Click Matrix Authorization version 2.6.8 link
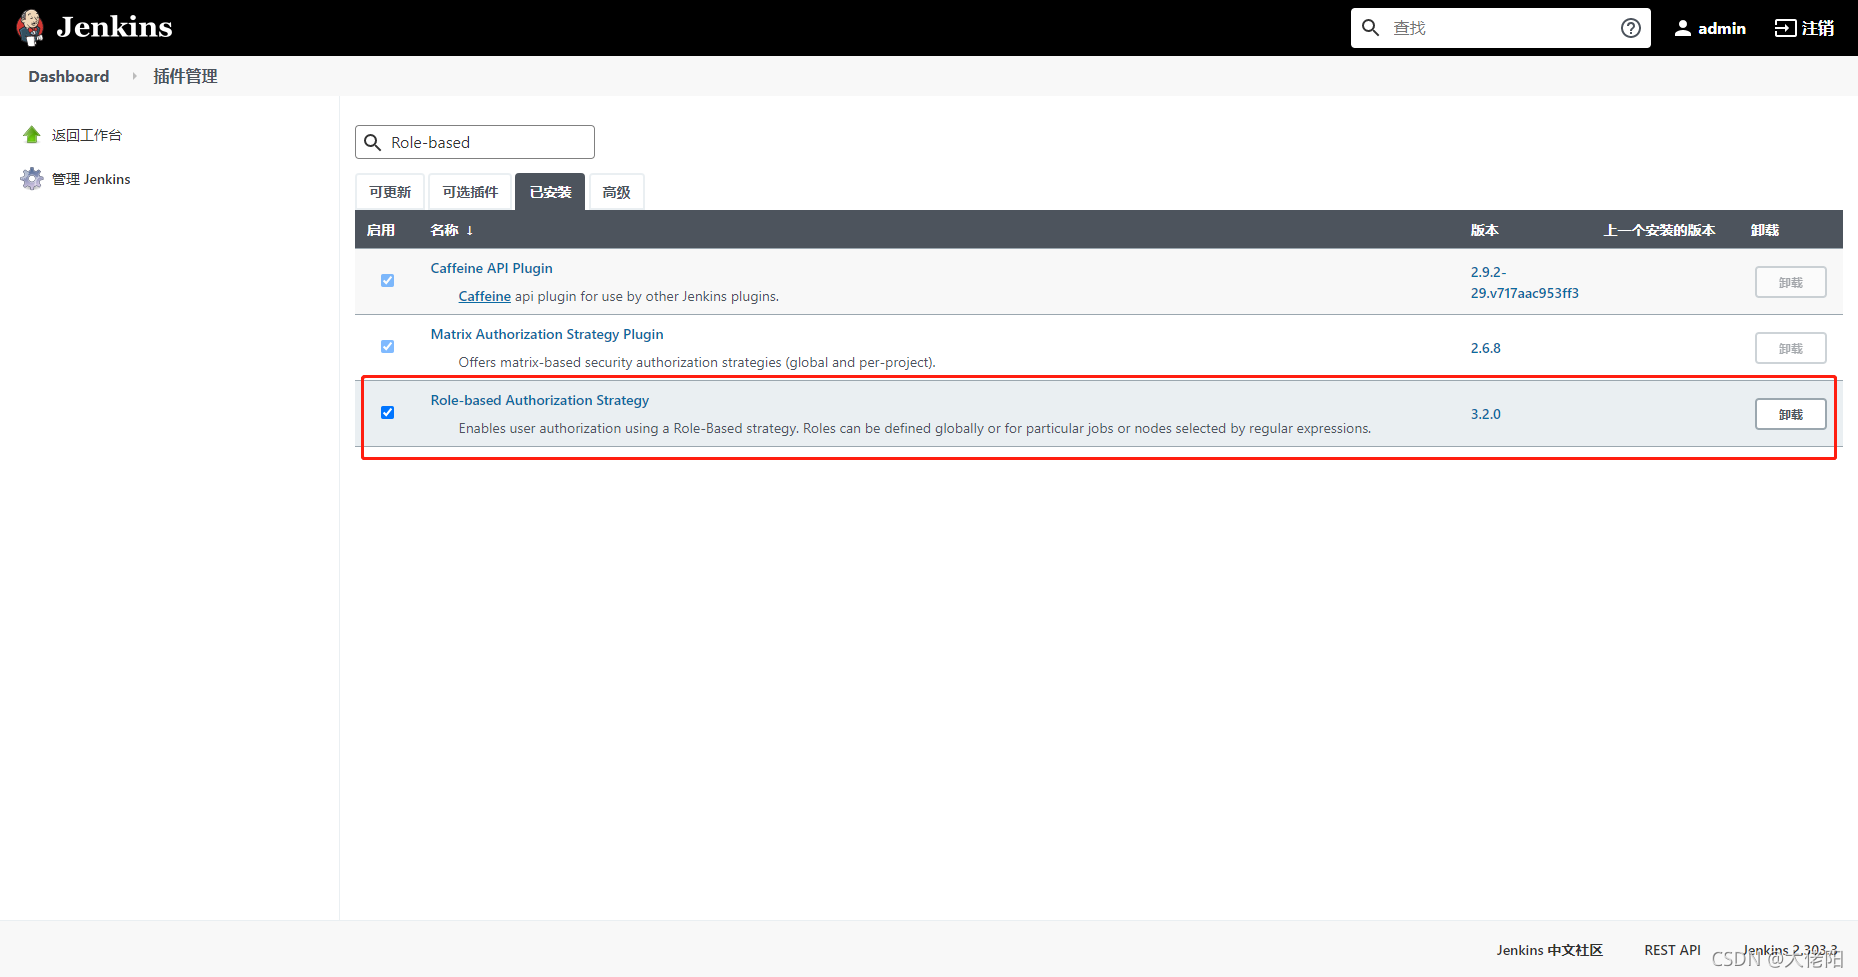 1486,348
